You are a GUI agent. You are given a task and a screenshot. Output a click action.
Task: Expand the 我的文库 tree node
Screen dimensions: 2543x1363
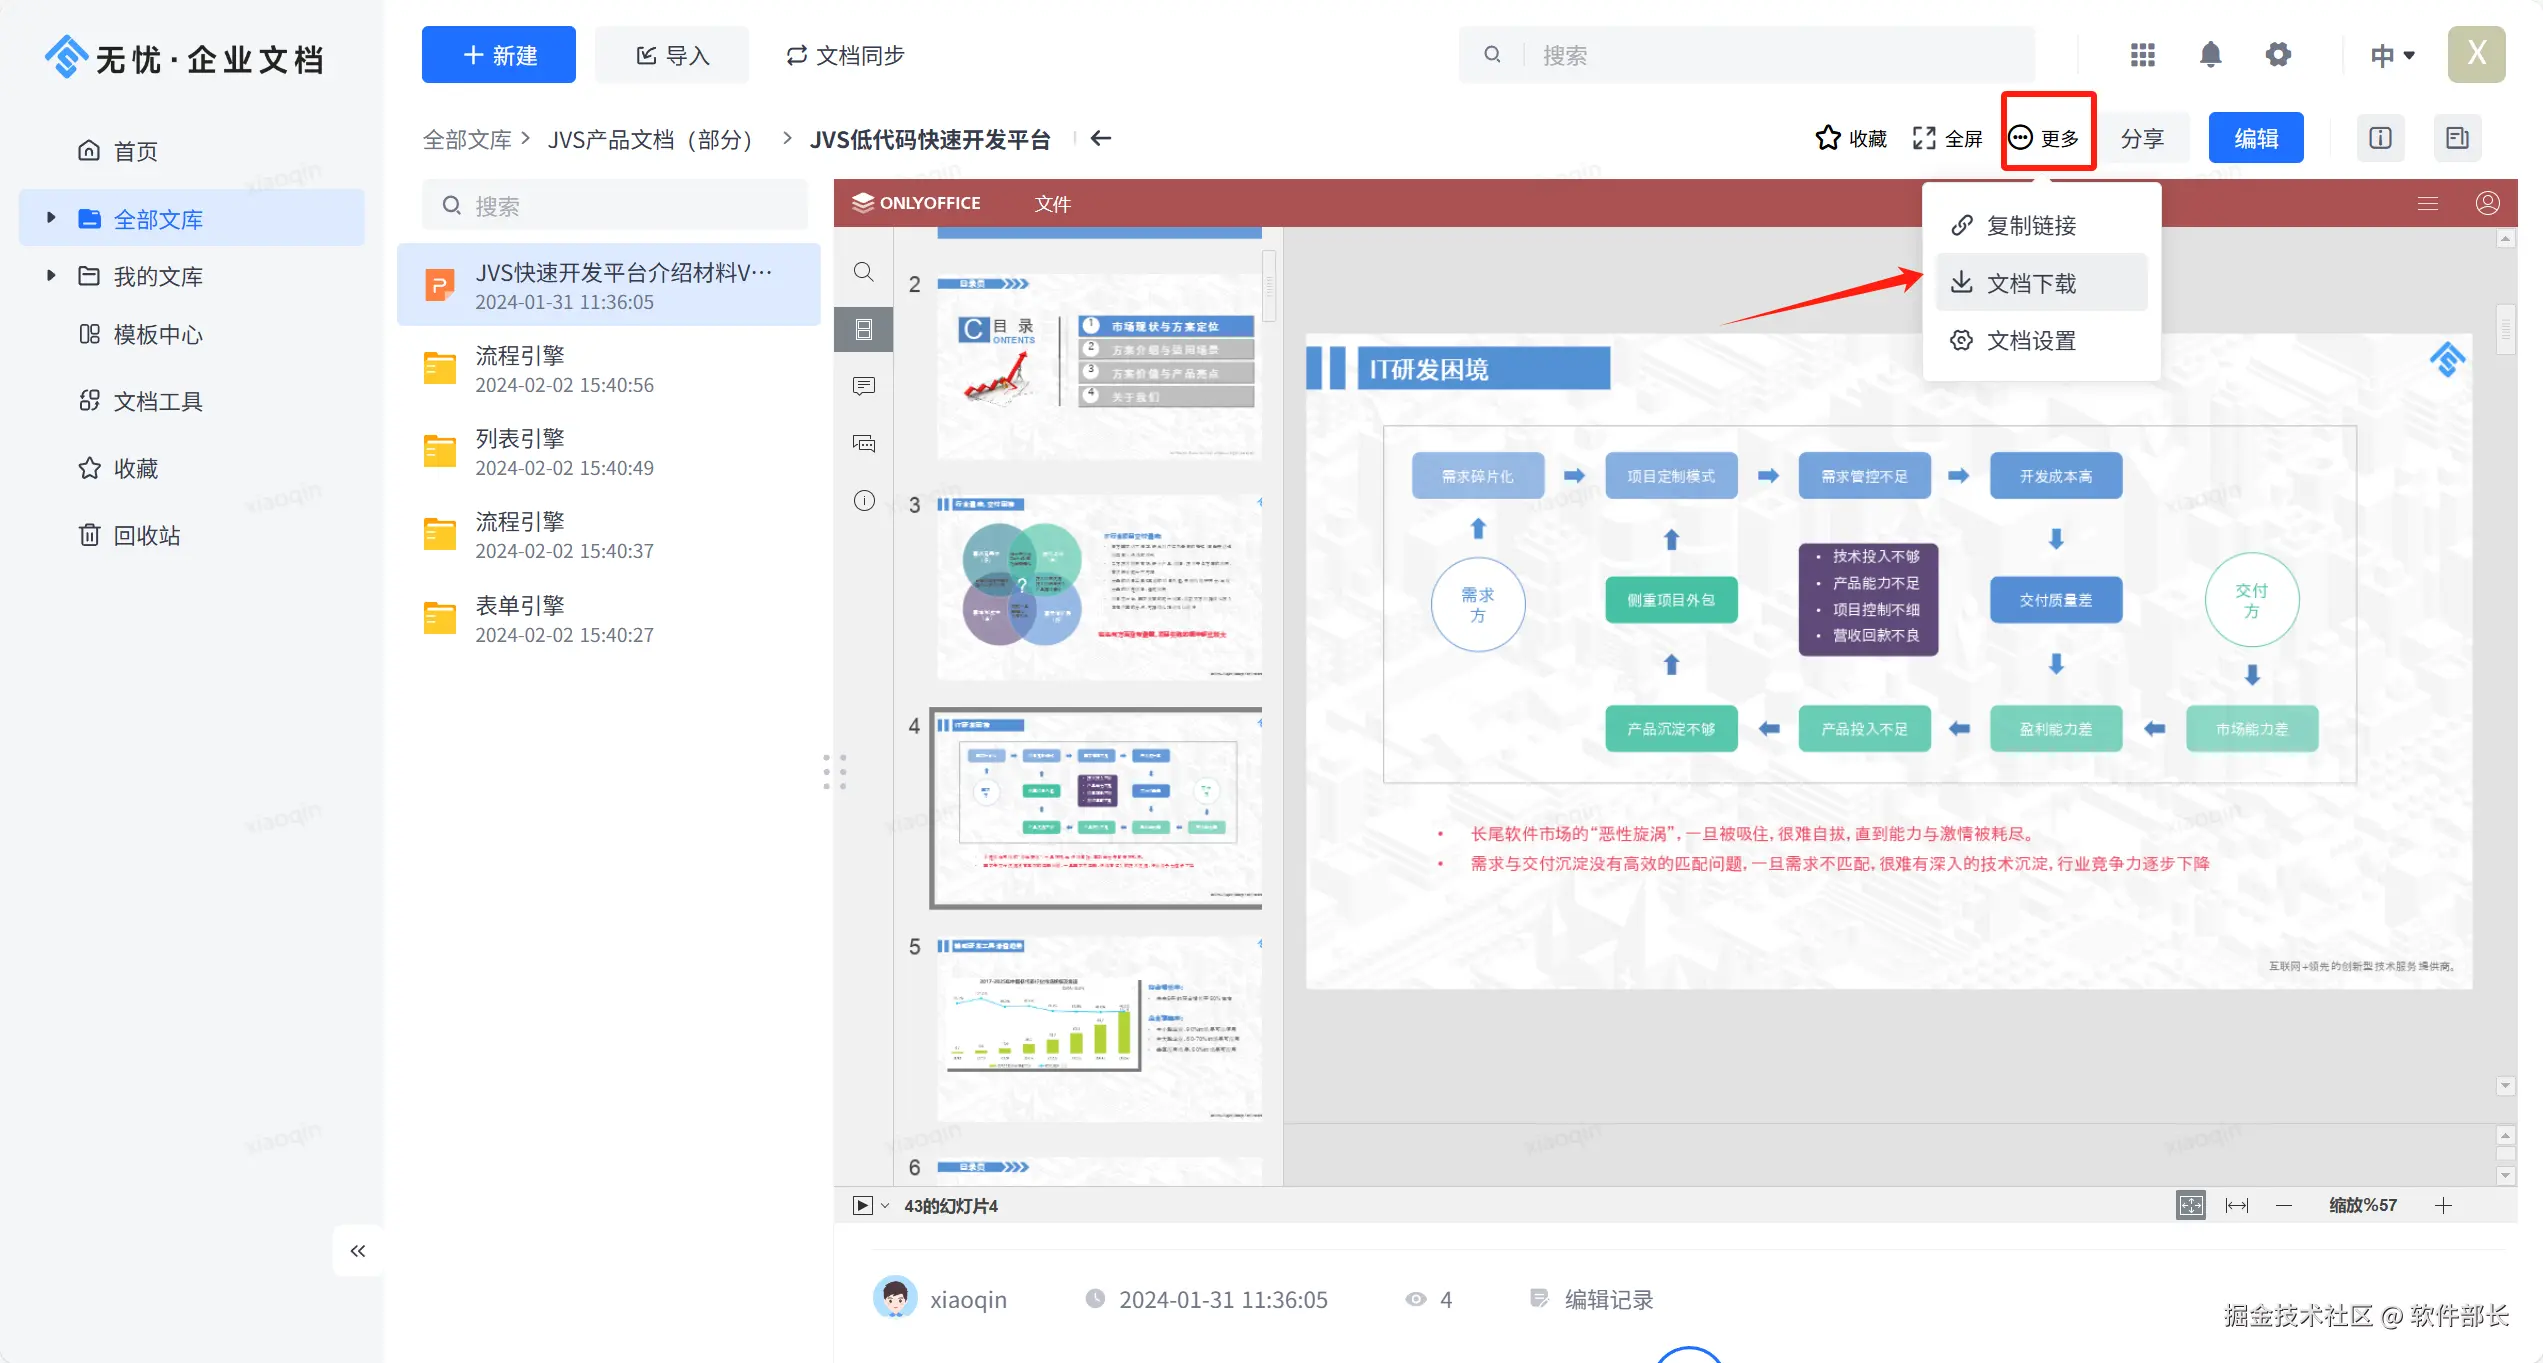pos(51,275)
